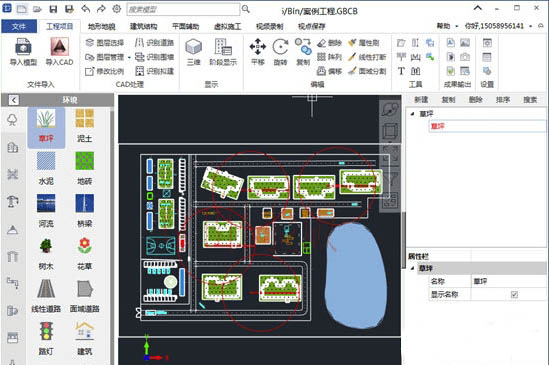Activate the 旋转 rotate tool
549x365 pixels.
(x=280, y=52)
